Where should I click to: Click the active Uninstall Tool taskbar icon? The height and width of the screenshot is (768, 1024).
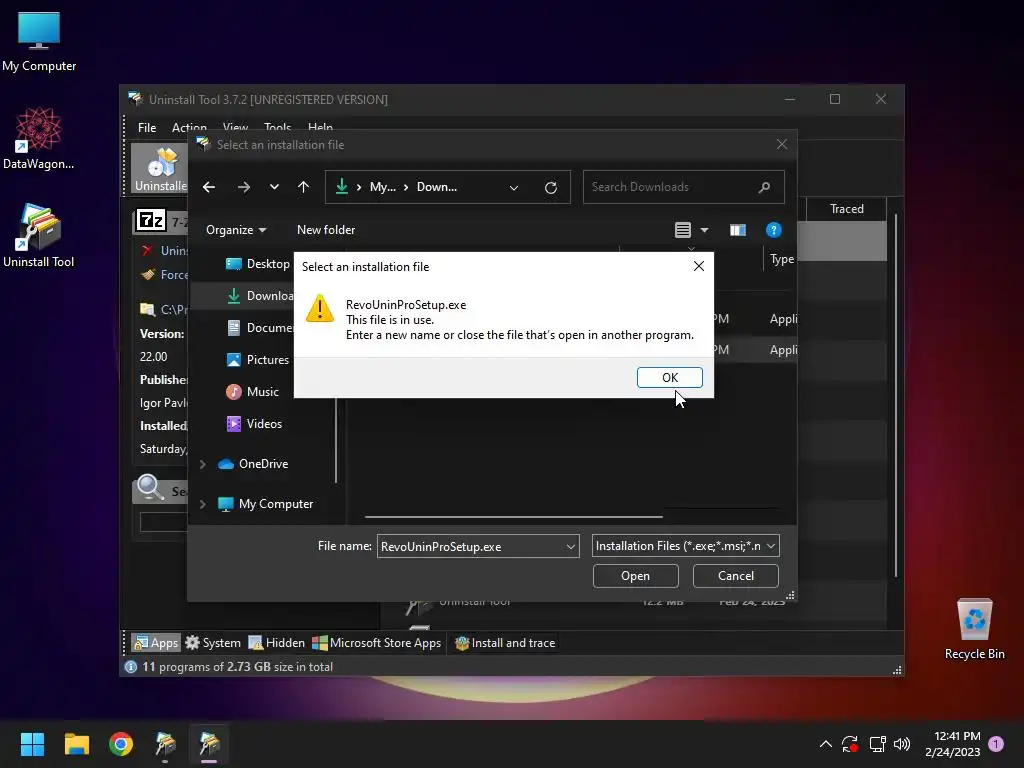pyautogui.click(x=210, y=744)
